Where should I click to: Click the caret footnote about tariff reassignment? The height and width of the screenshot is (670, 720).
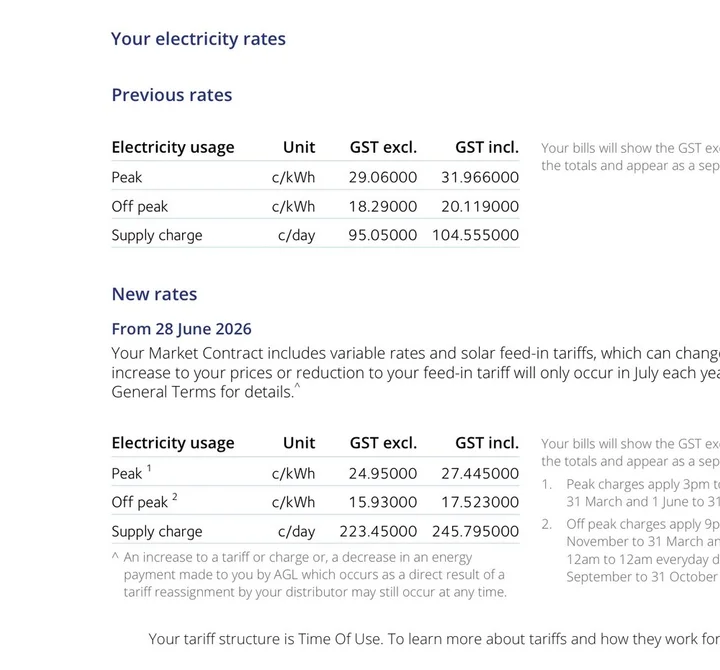pyautogui.click(x=309, y=574)
